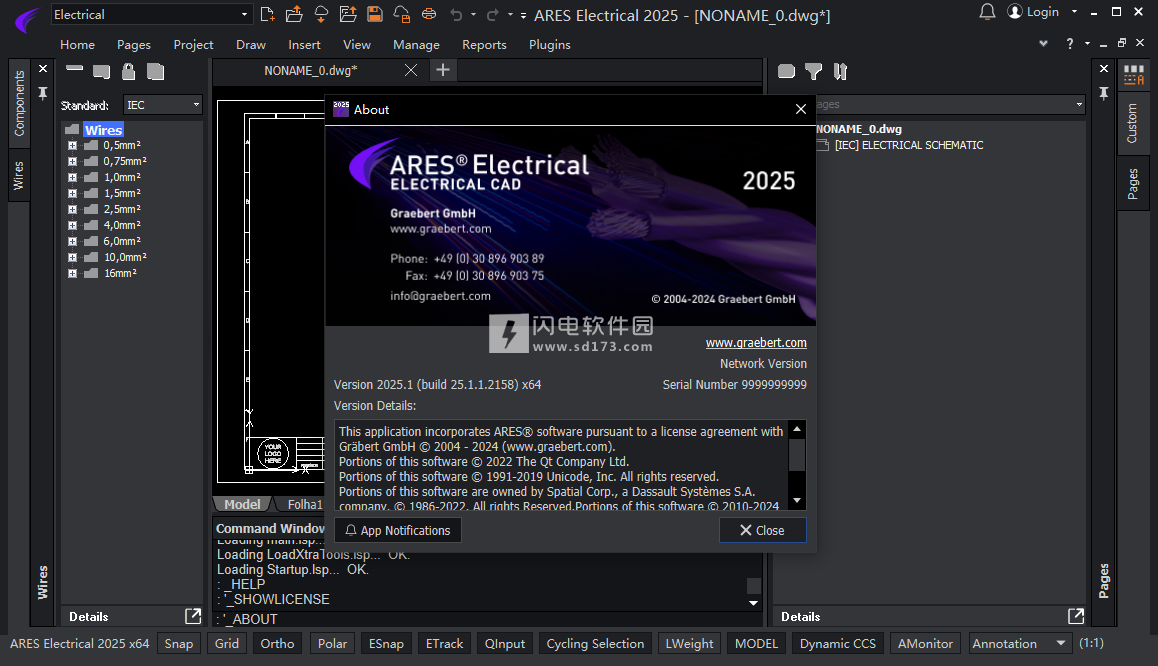Click the Help question mark icon

[1069, 44]
